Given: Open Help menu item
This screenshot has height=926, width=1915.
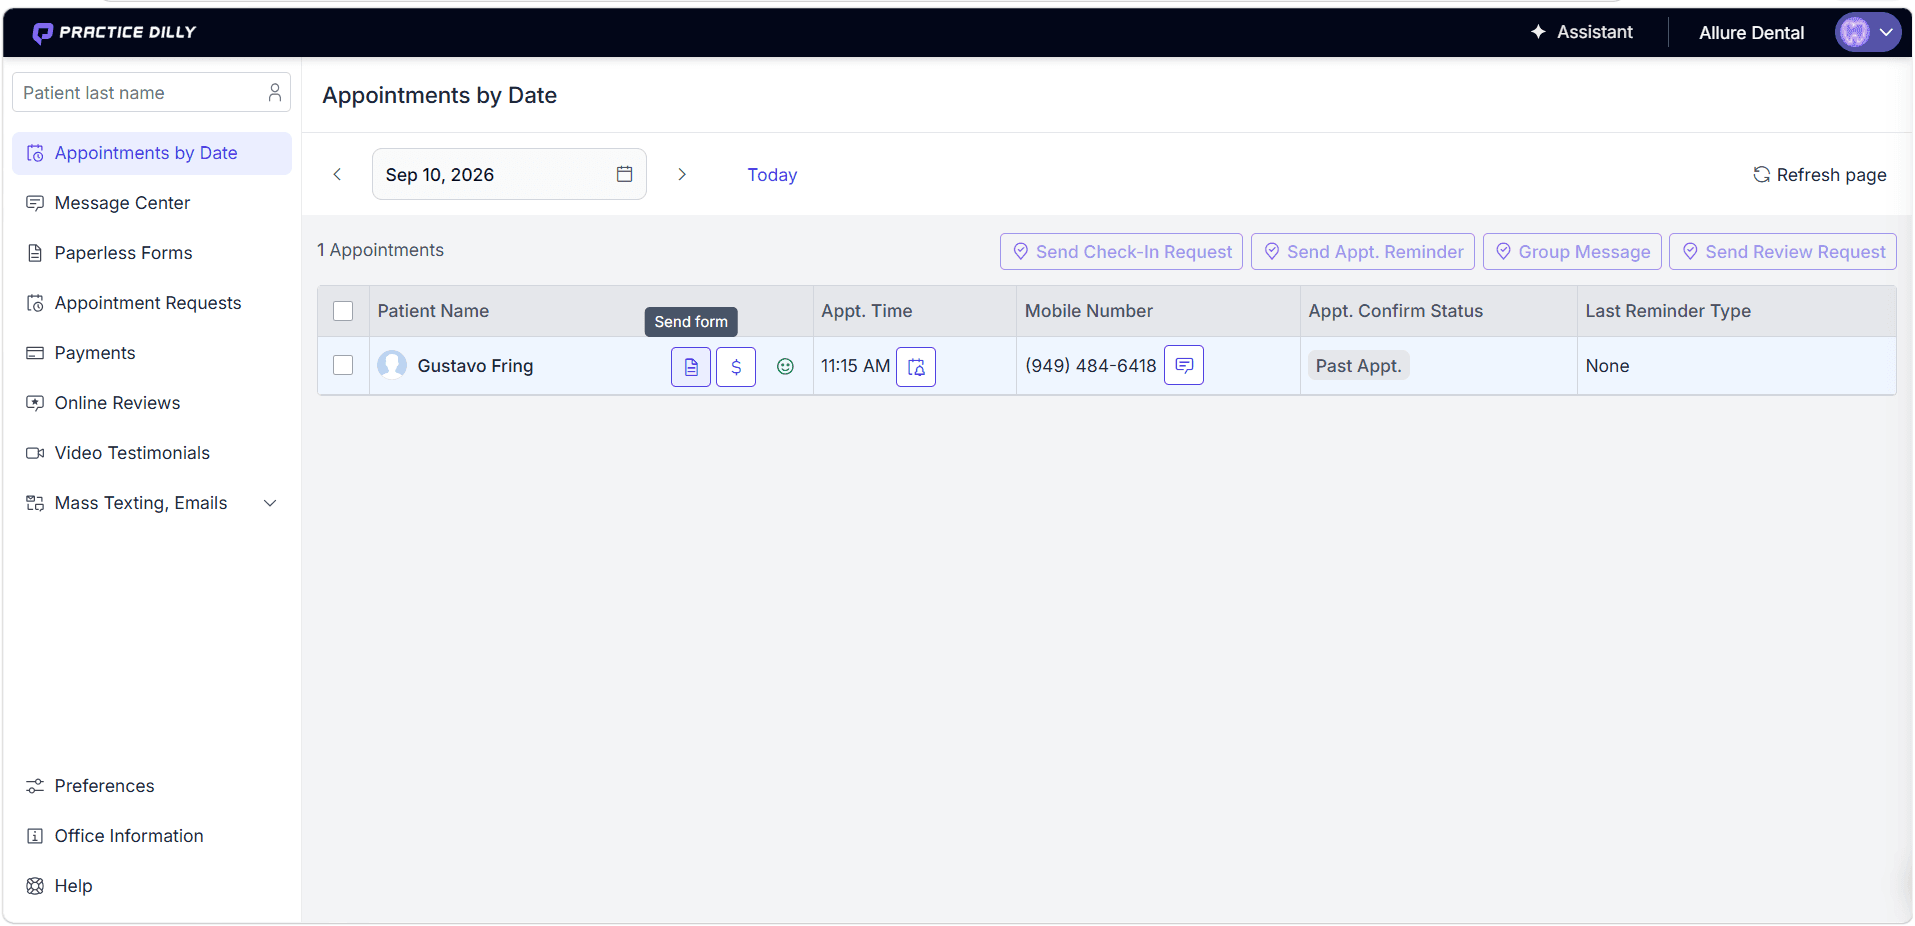Looking at the screenshot, I should (x=152, y=886).
